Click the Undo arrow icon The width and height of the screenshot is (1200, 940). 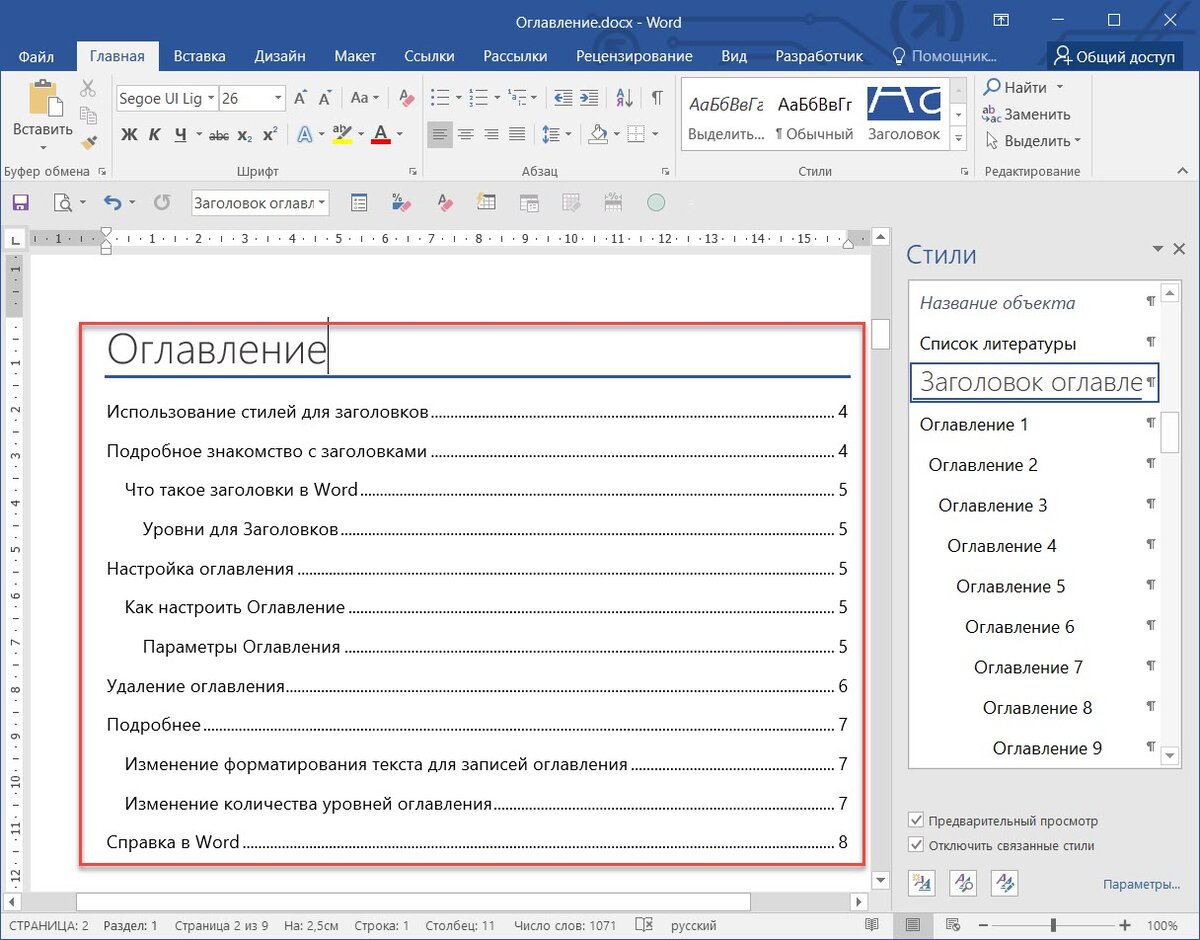tap(113, 203)
